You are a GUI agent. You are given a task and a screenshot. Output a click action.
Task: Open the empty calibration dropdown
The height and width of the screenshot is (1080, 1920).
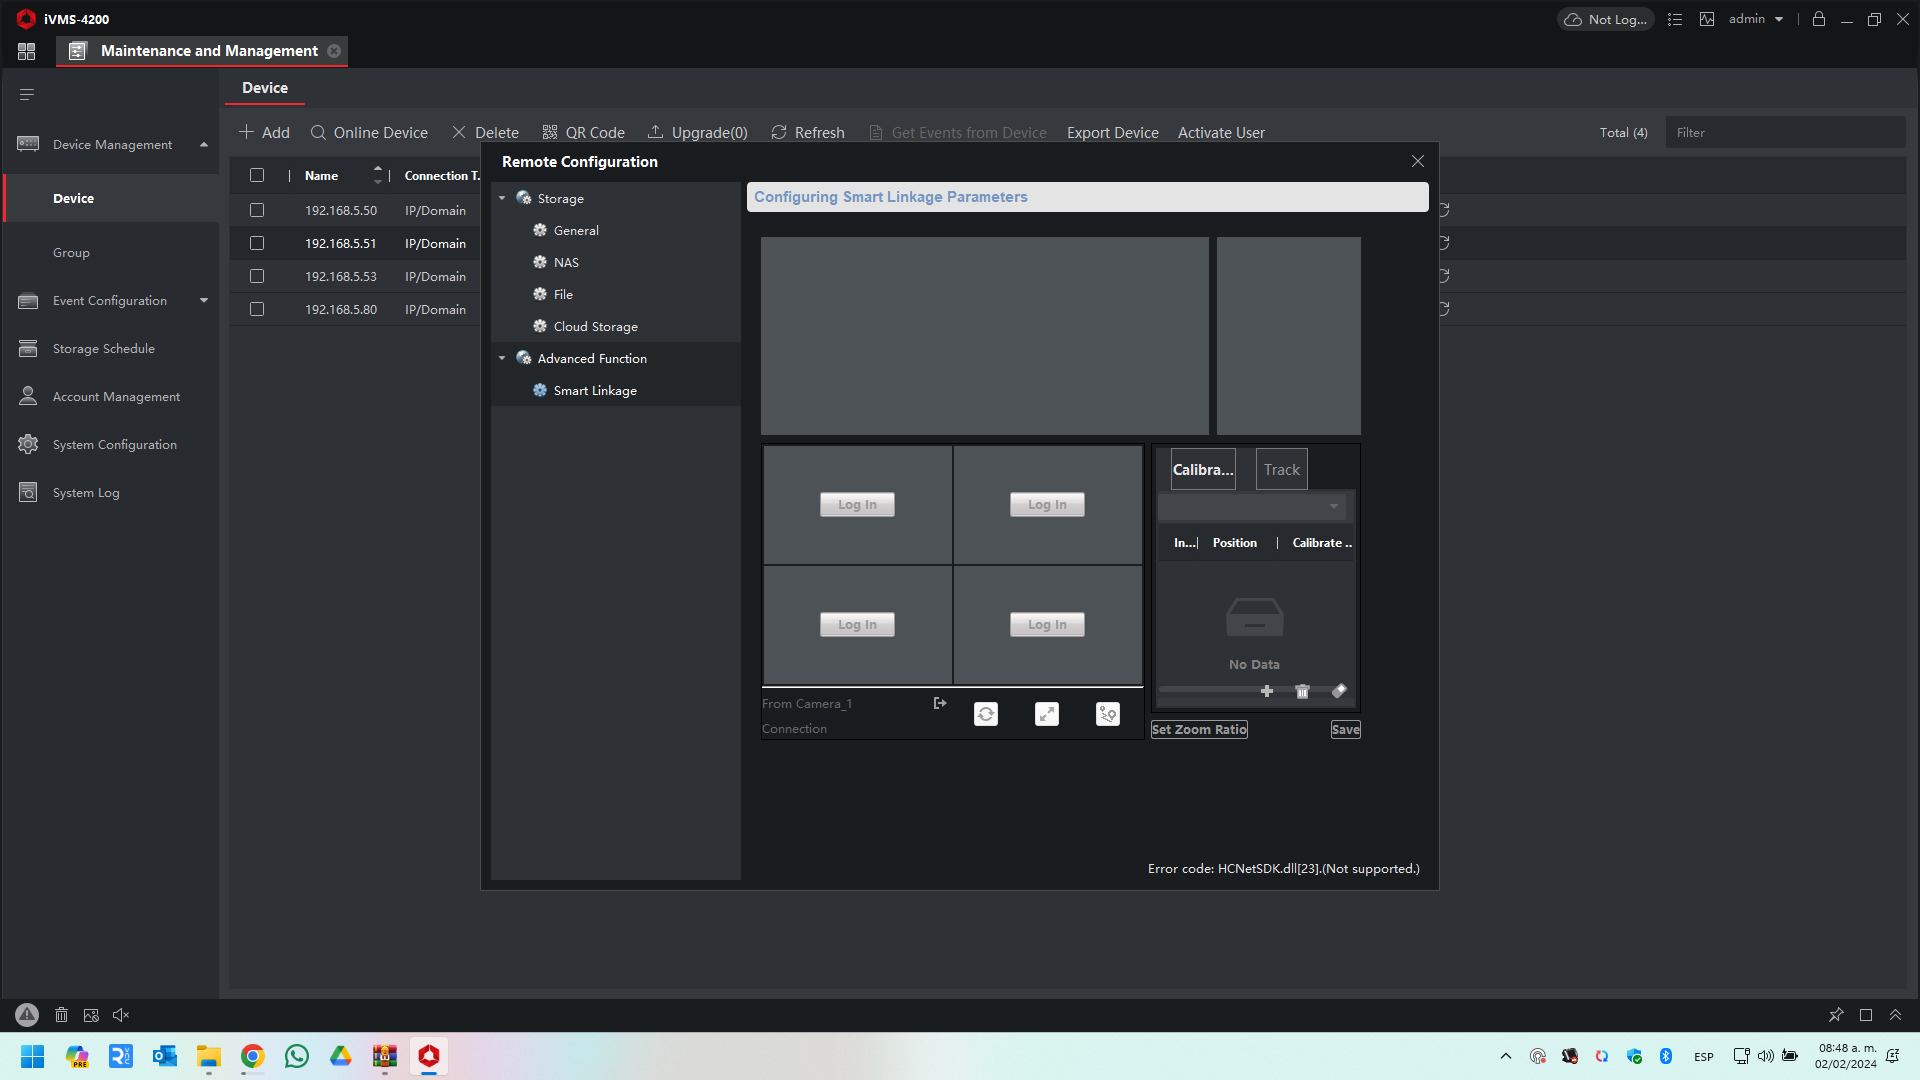coord(1251,506)
